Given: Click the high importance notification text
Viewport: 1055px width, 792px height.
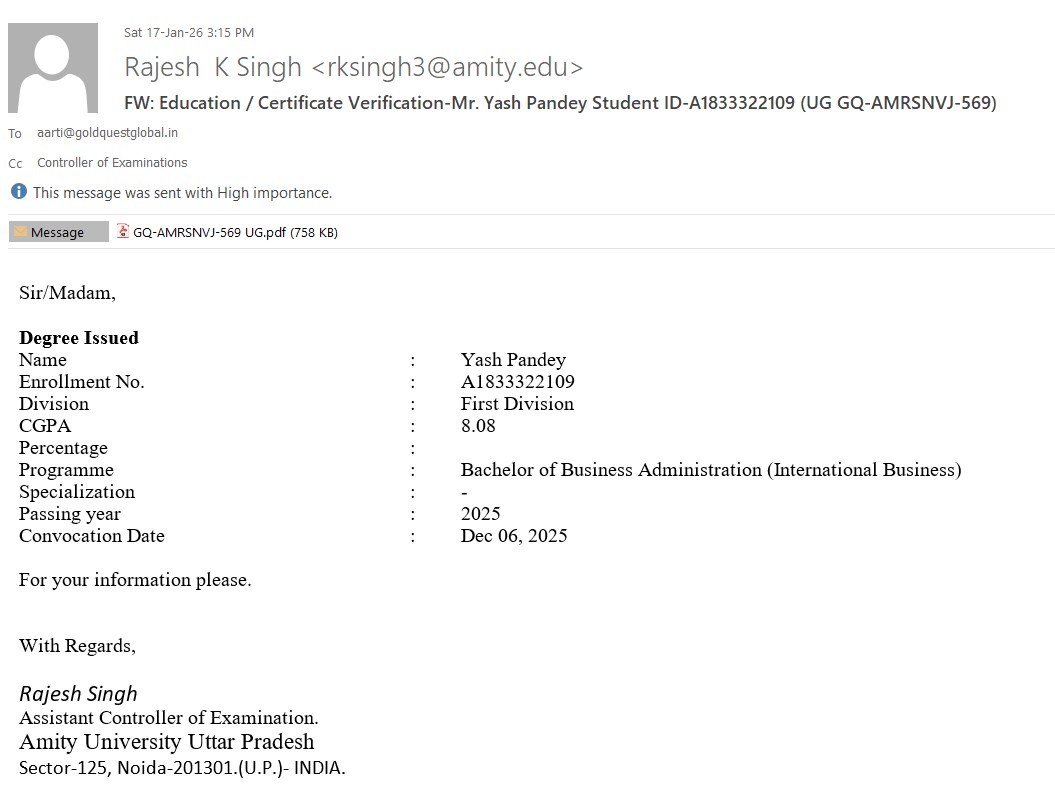Looking at the screenshot, I should [x=182, y=192].
